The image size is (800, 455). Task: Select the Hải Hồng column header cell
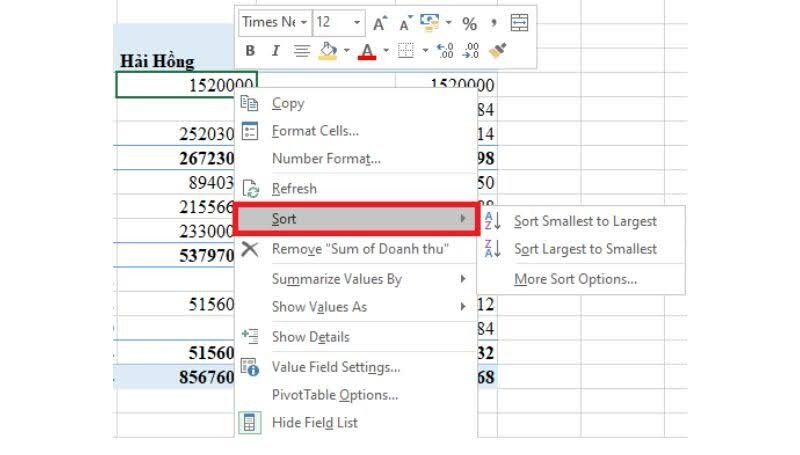[175, 61]
